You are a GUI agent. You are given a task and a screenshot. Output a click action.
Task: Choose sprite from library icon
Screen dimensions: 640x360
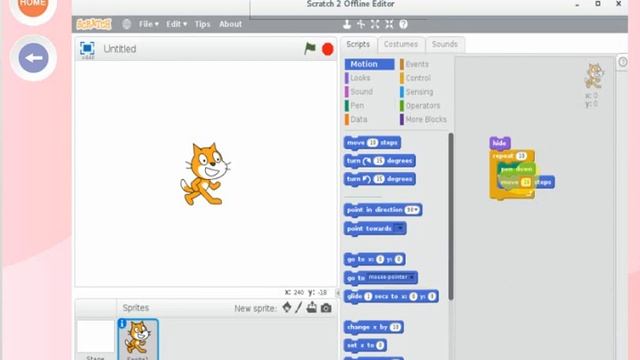click(x=287, y=307)
